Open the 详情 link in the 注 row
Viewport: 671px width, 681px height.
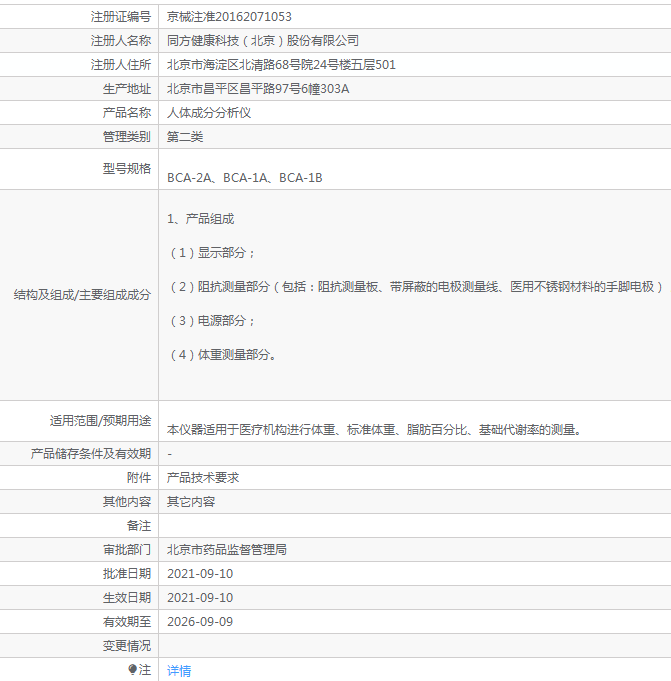[x=179, y=671]
